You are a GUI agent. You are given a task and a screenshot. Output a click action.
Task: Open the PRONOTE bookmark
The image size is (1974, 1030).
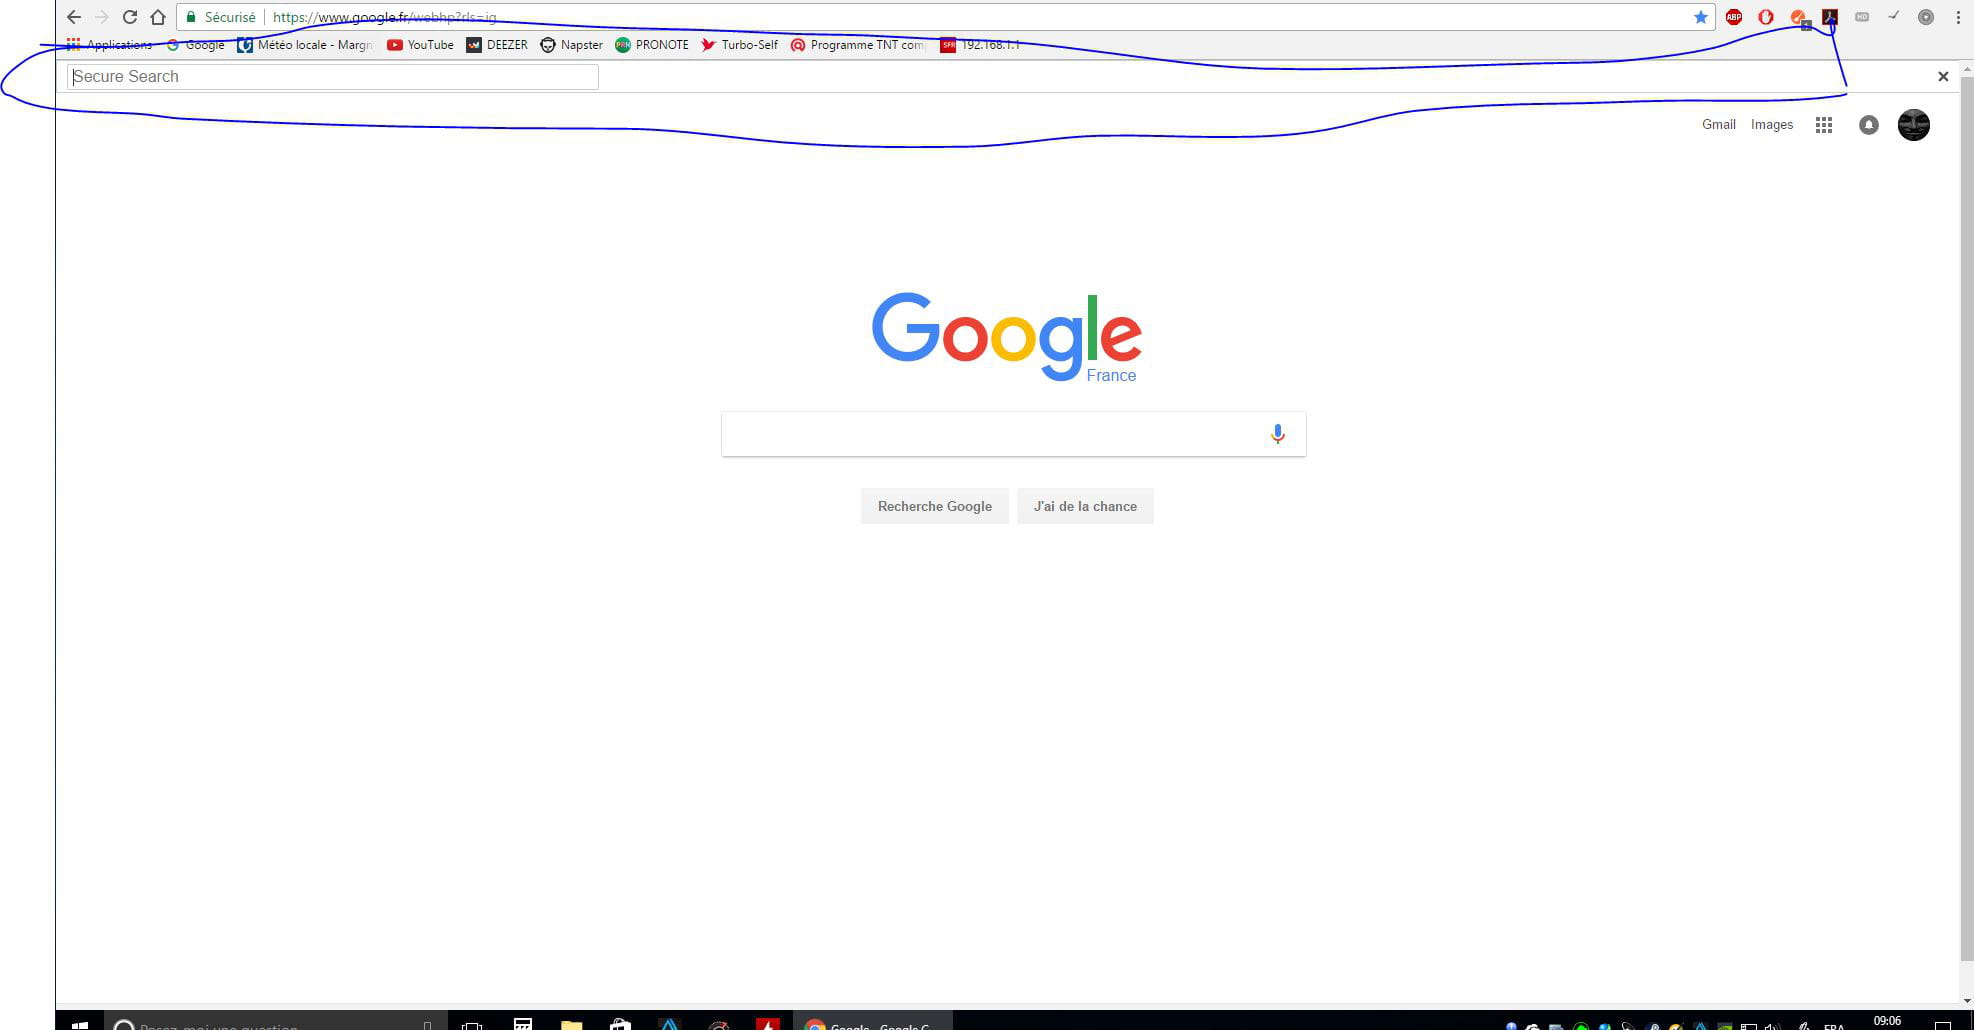pyautogui.click(x=652, y=45)
